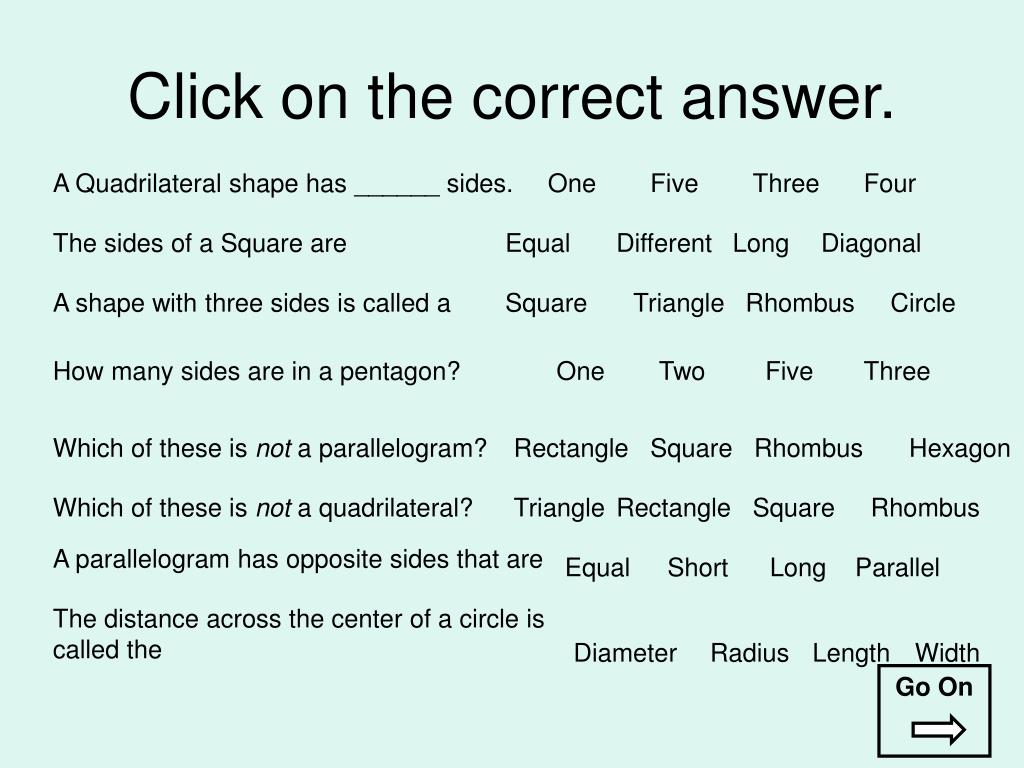Click "Parallel" for parallelogram opposite sides
This screenshot has height=768, width=1024.
point(897,568)
